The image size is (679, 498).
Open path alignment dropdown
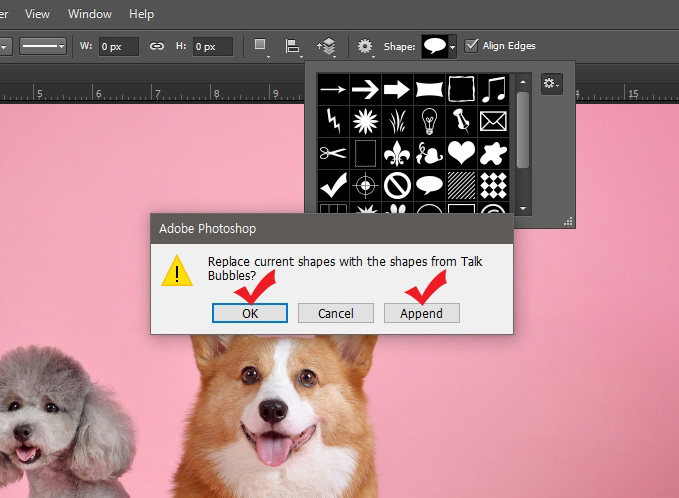click(x=293, y=46)
